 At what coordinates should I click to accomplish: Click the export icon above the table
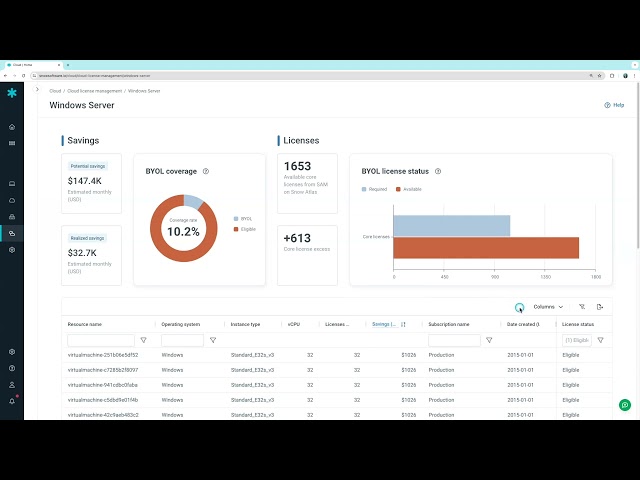click(x=600, y=307)
